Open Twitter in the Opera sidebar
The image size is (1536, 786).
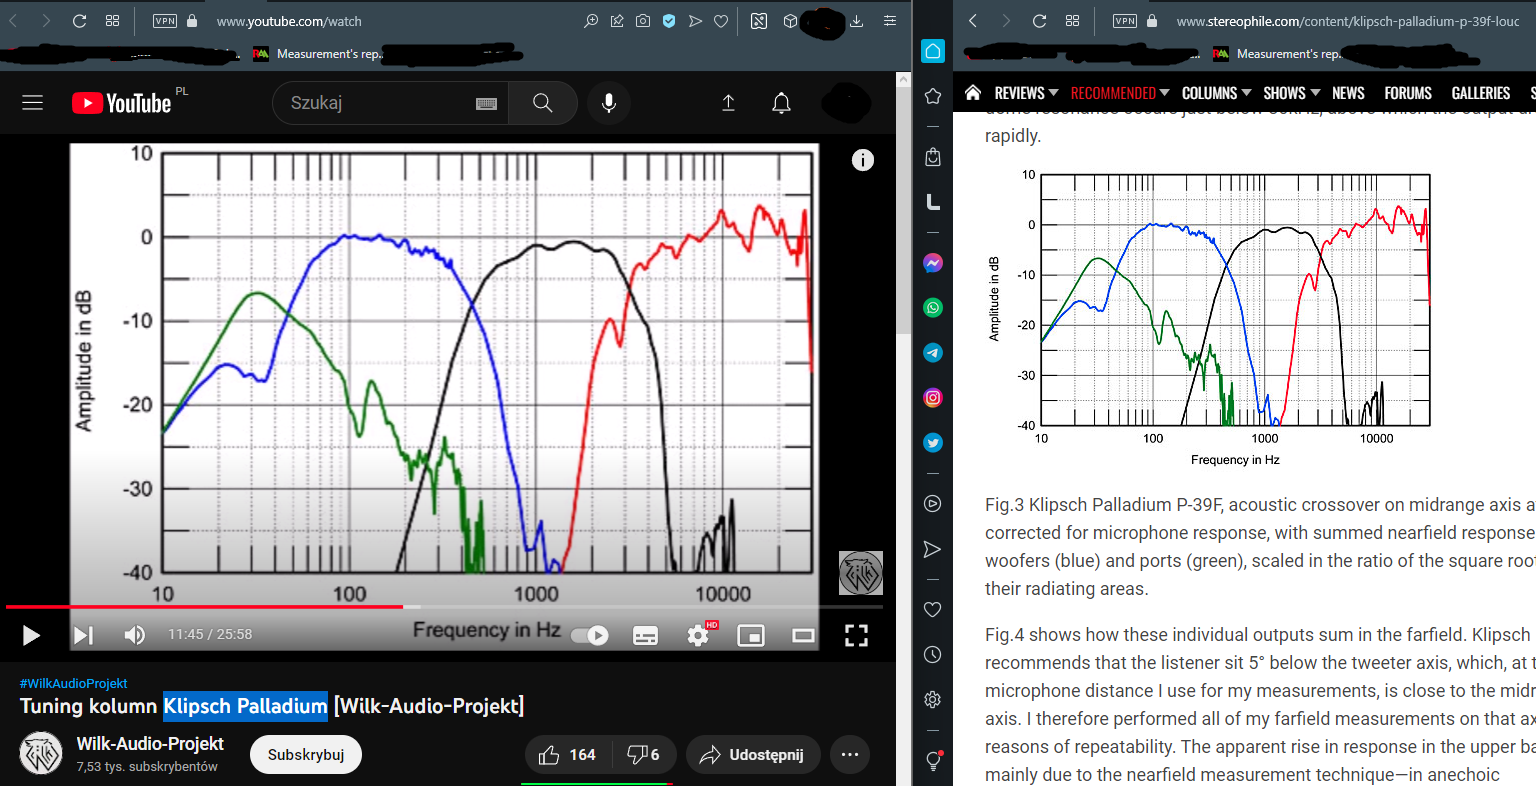pyautogui.click(x=933, y=443)
